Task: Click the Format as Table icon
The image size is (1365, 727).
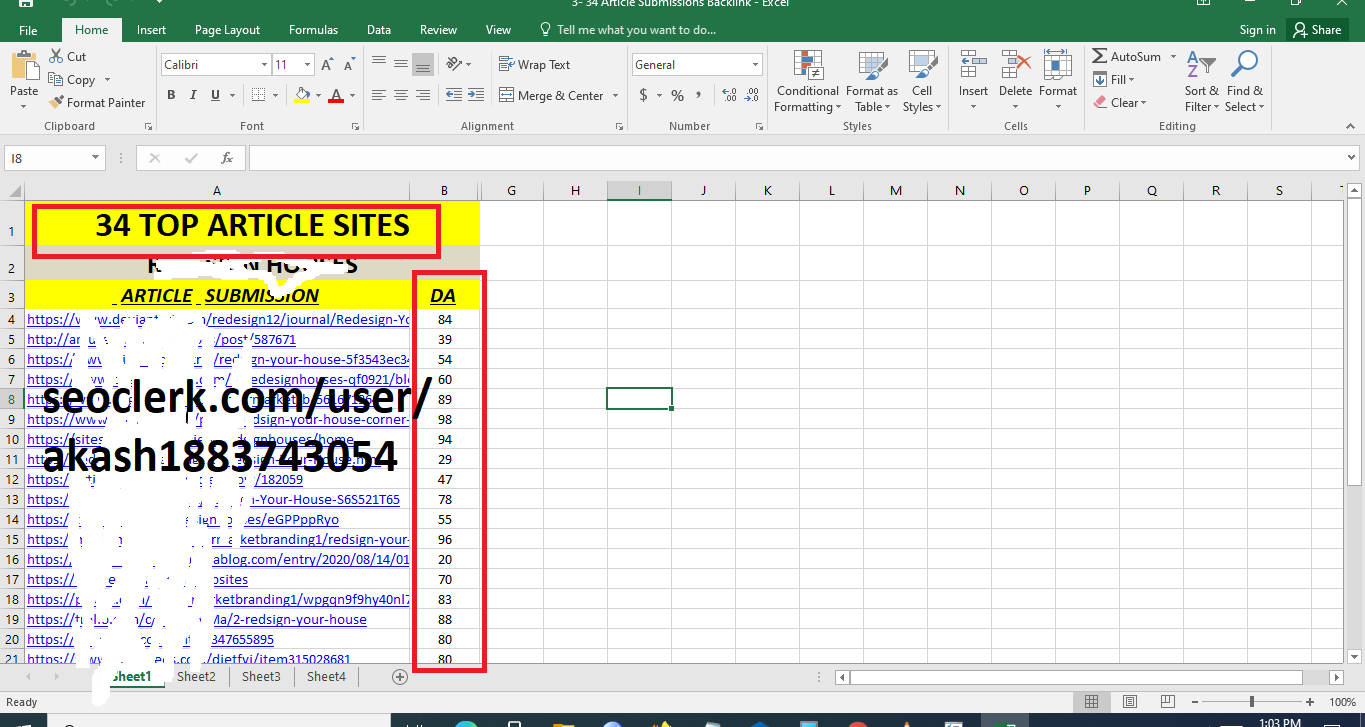Action: (x=871, y=66)
